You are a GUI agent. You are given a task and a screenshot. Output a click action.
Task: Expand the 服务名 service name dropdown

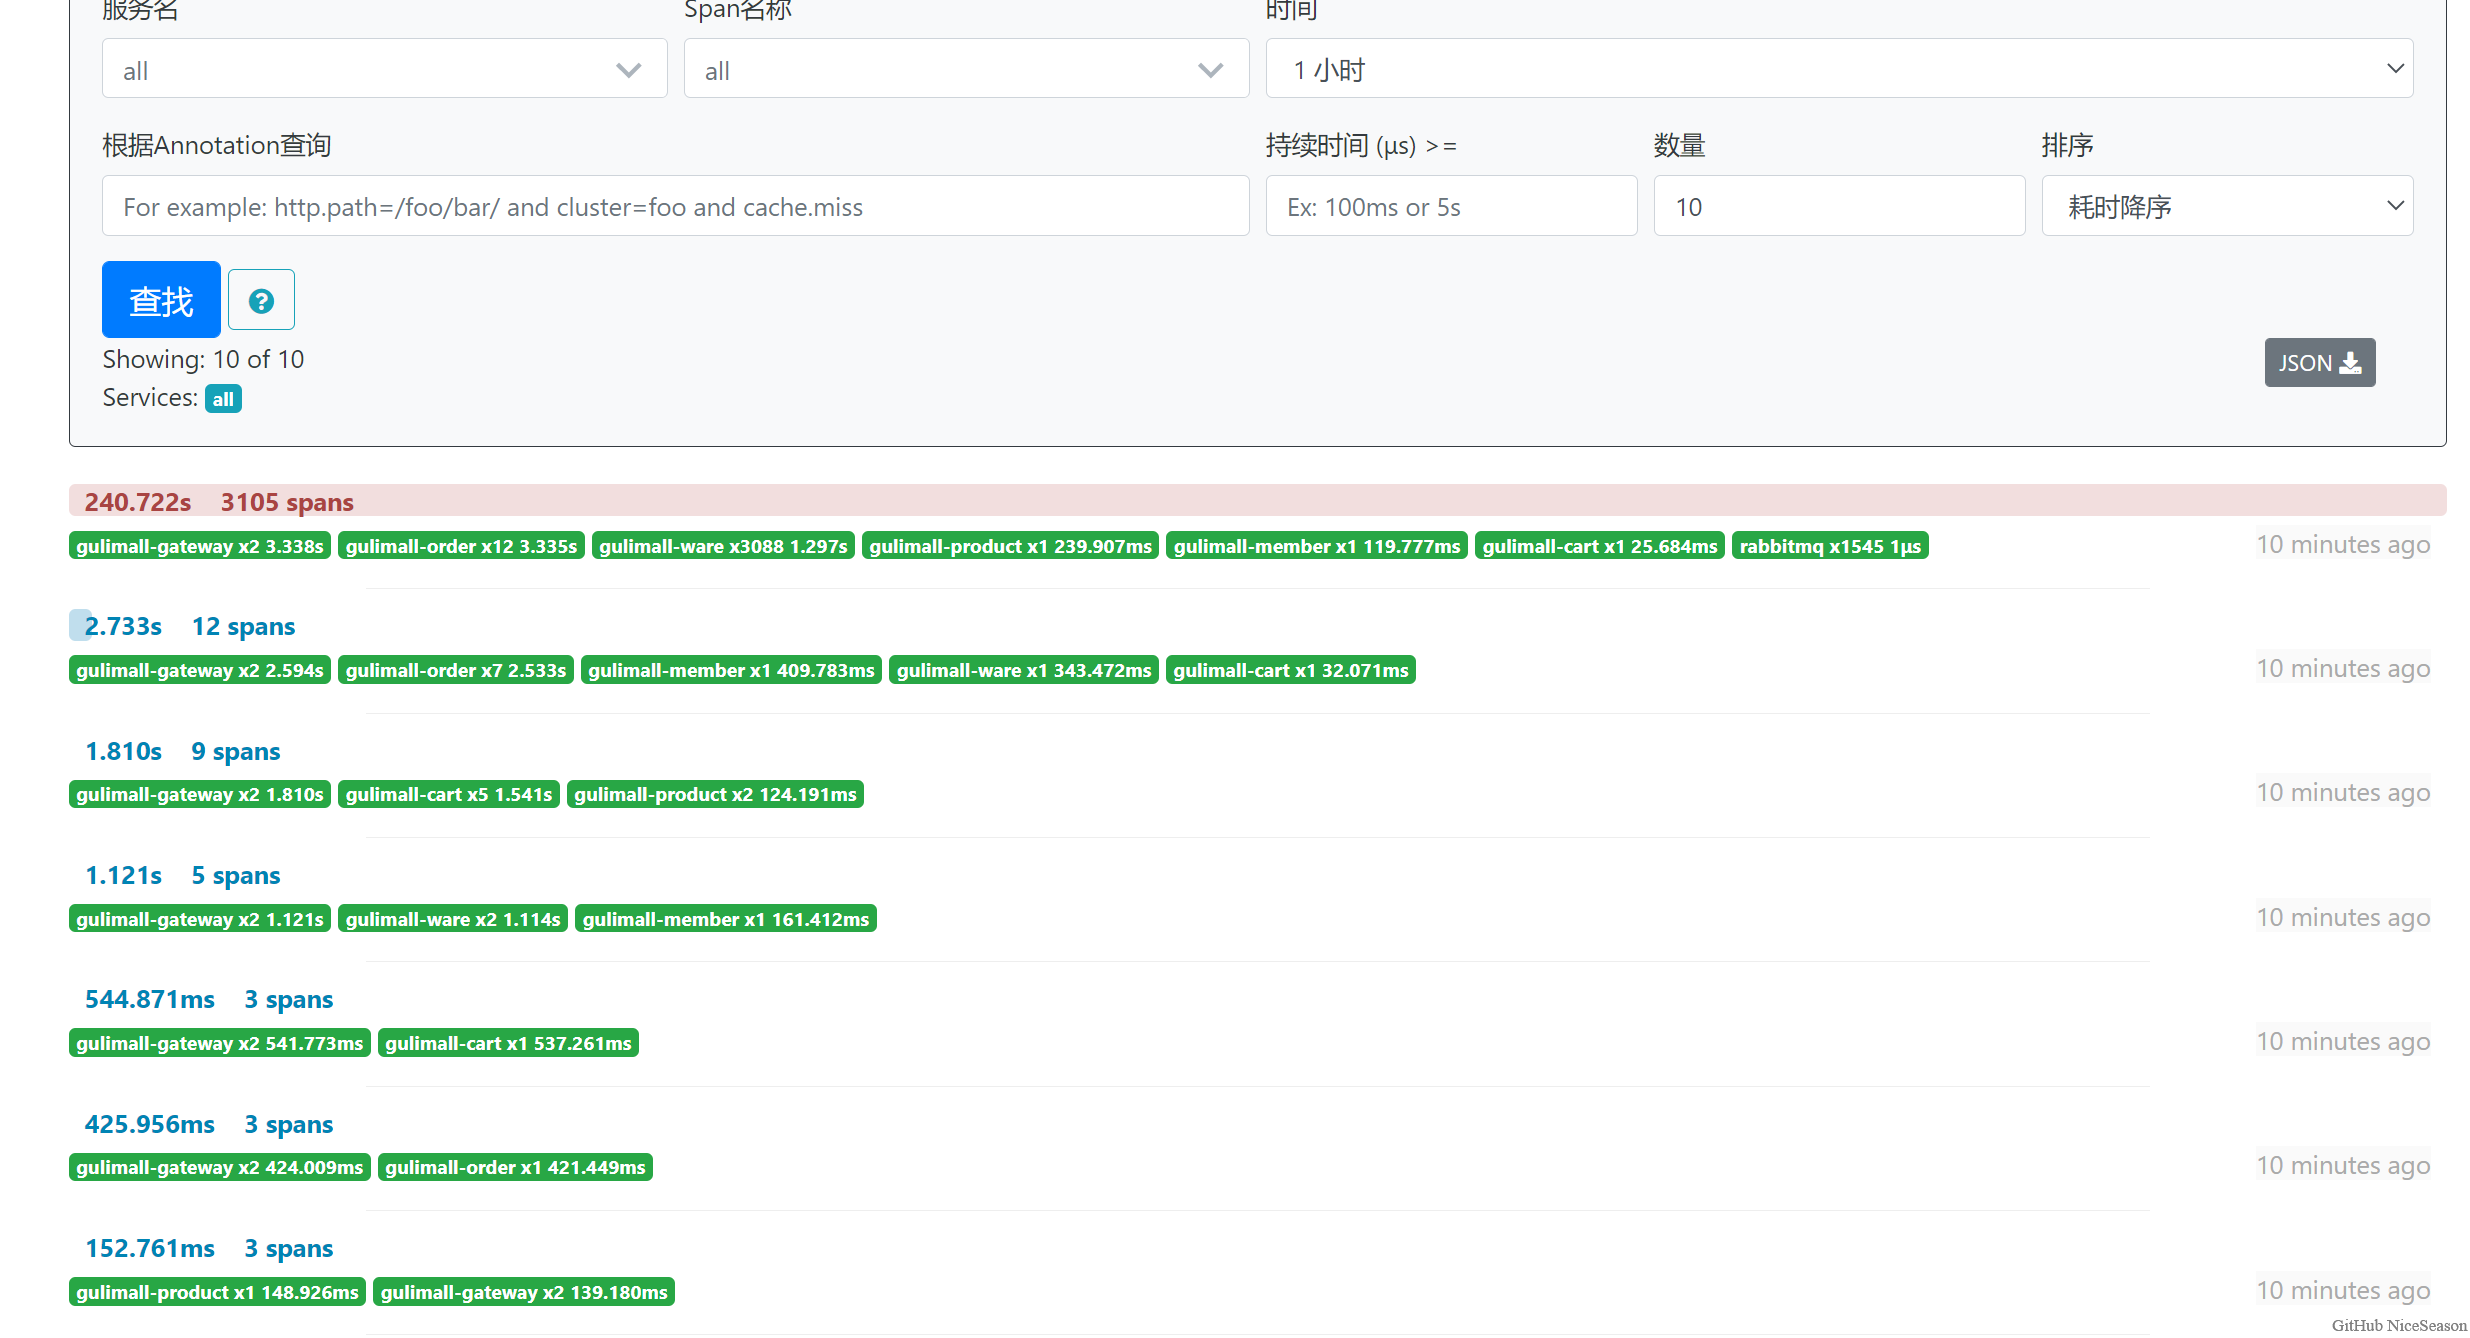click(384, 70)
